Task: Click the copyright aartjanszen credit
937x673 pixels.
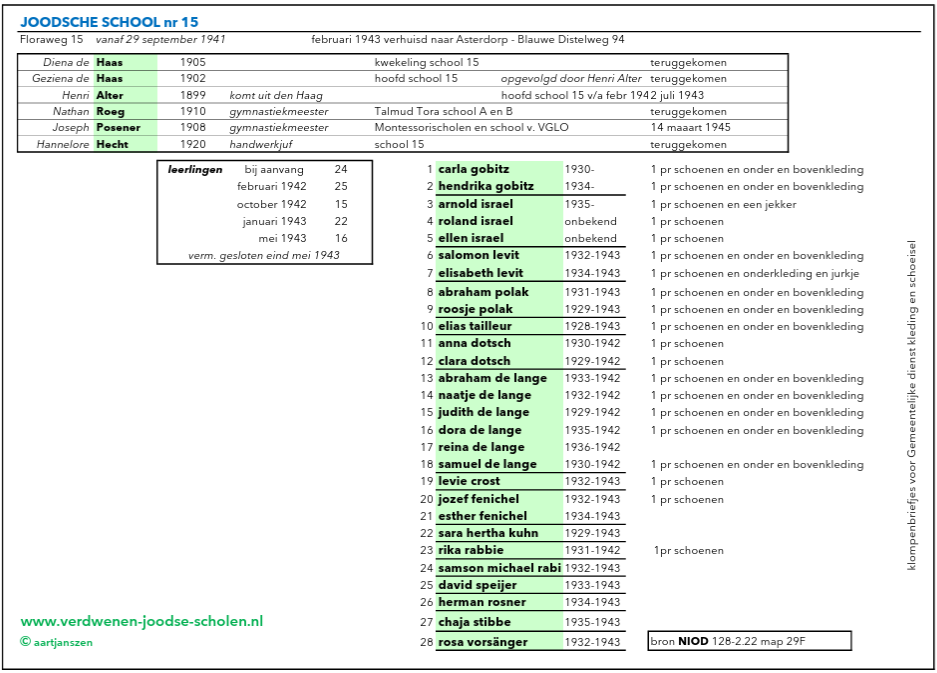Action: [x=56, y=642]
